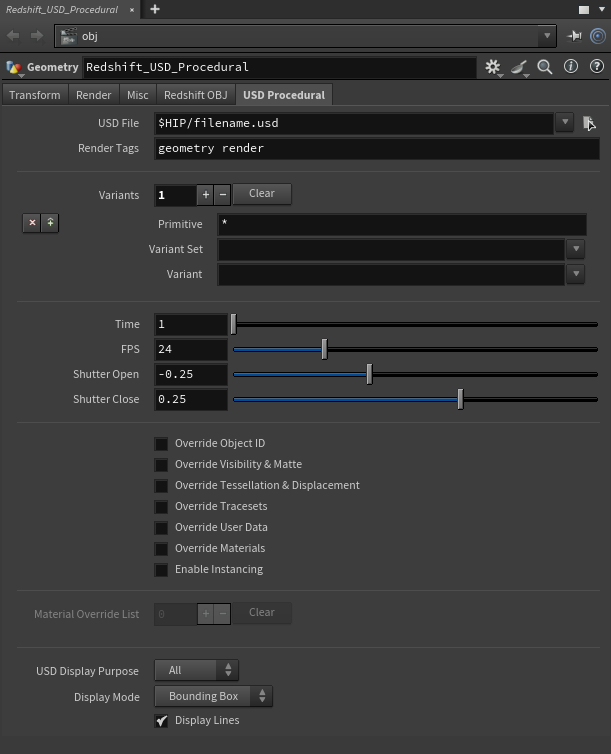The image size is (611, 754).
Task: Click the Shutter Close slider handle
Action: (x=461, y=399)
